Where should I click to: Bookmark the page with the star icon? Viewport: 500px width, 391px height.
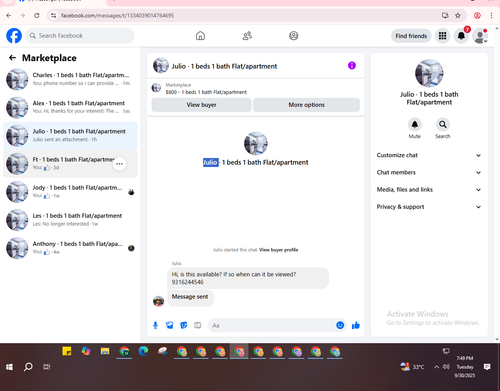pyautogui.click(x=458, y=15)
